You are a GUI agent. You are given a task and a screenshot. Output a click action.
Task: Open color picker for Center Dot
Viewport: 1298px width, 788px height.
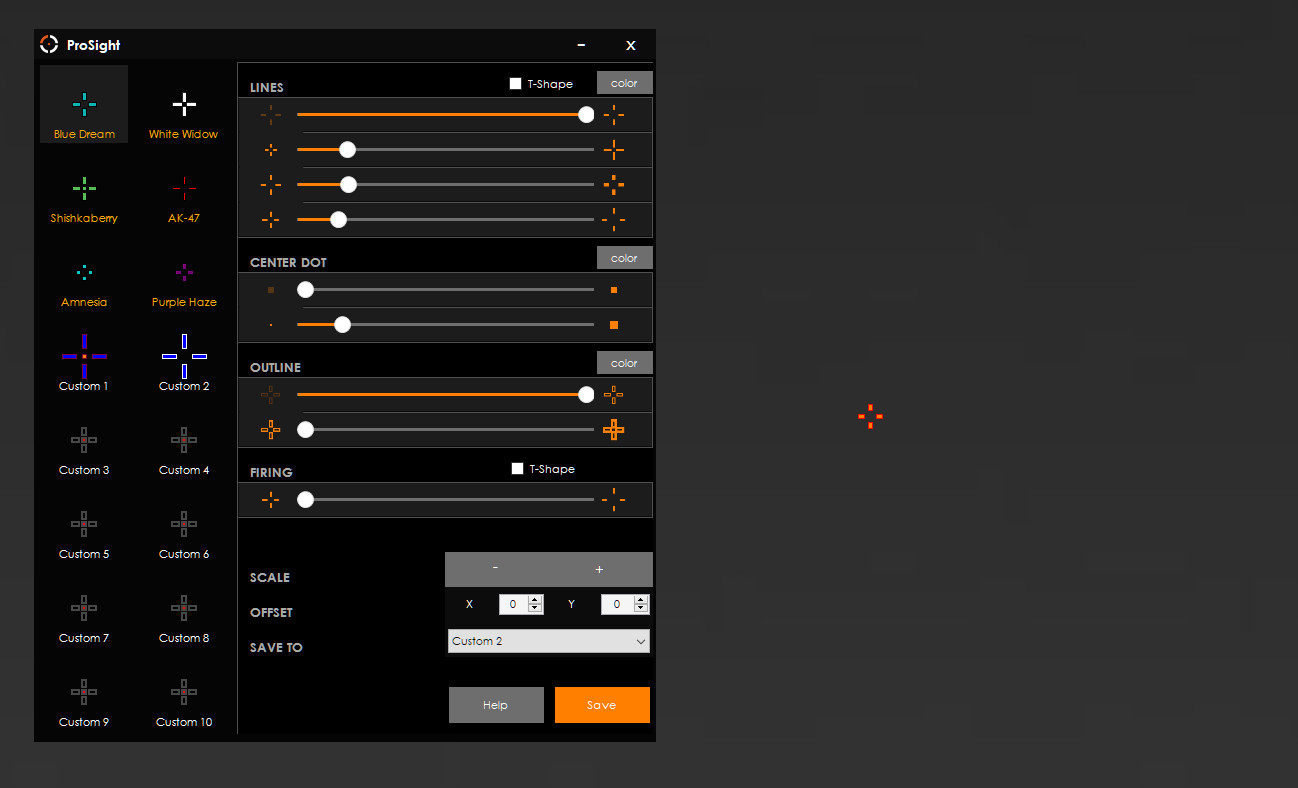point(624,258)
